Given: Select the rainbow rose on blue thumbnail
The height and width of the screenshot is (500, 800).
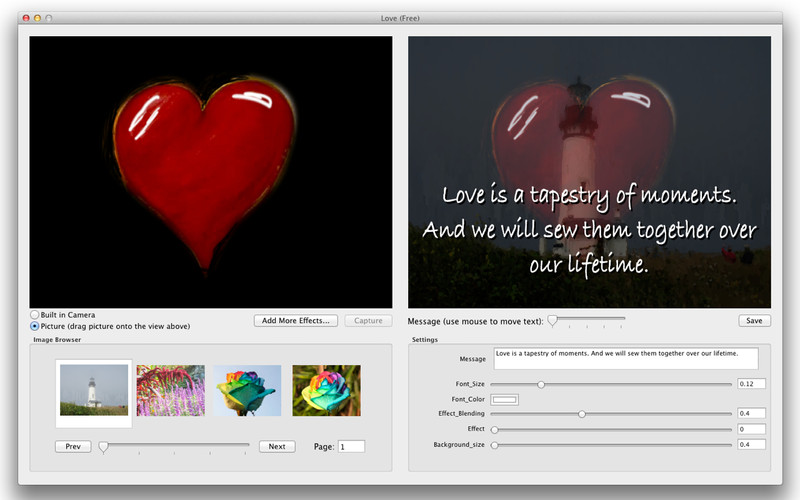Looking at the screenshot, I should [x=247, y=390].
